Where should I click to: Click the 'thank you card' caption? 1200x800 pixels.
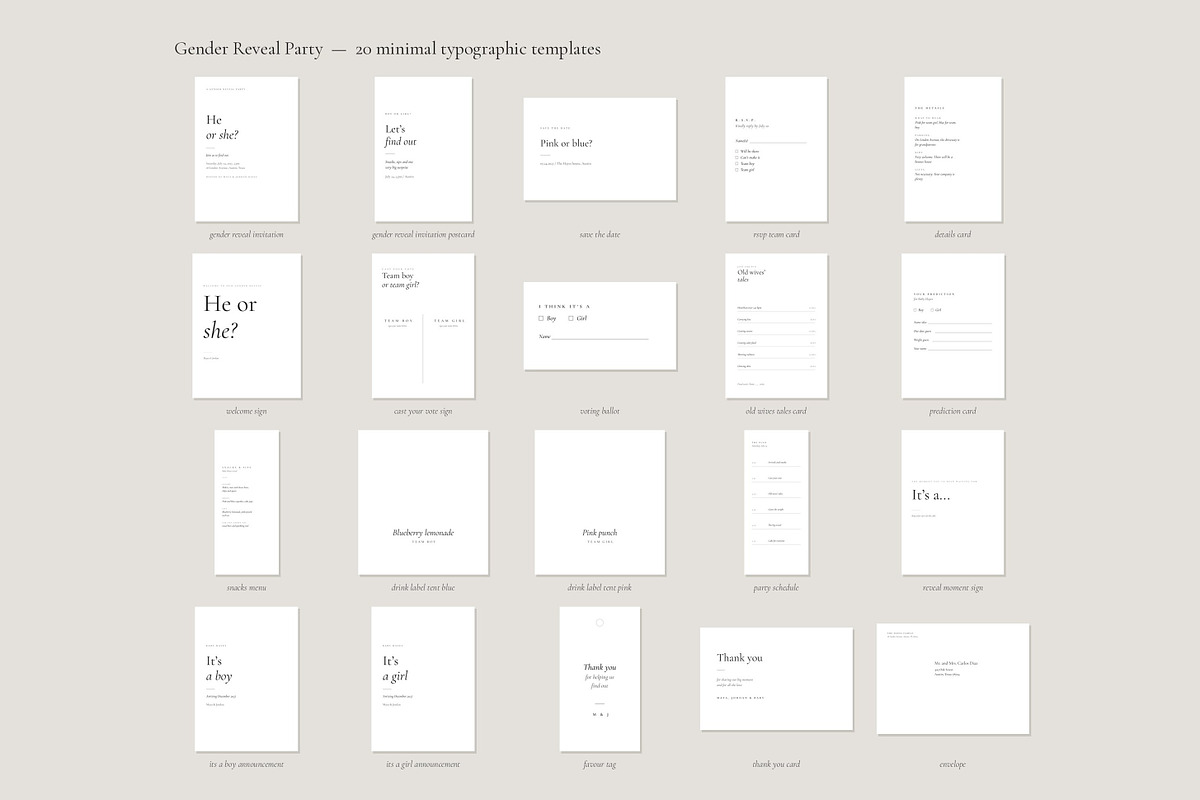(x=776, y=764)
